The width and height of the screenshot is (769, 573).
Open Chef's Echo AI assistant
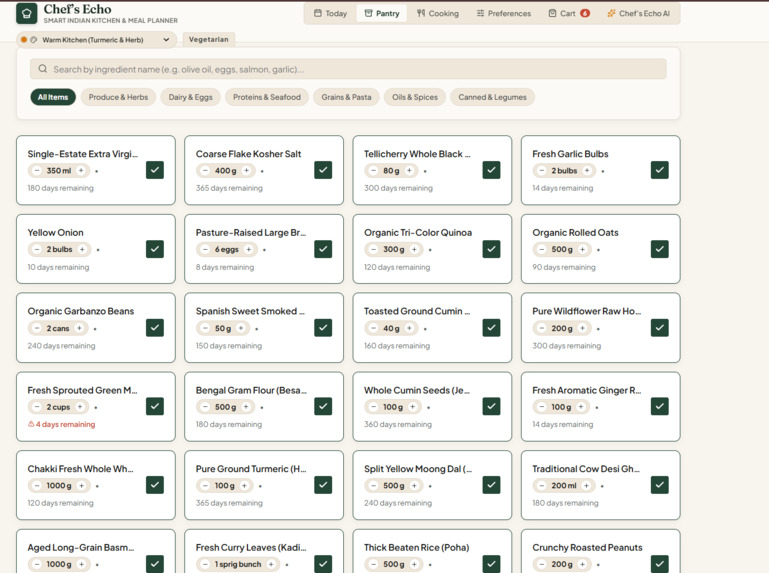(638, 13)
